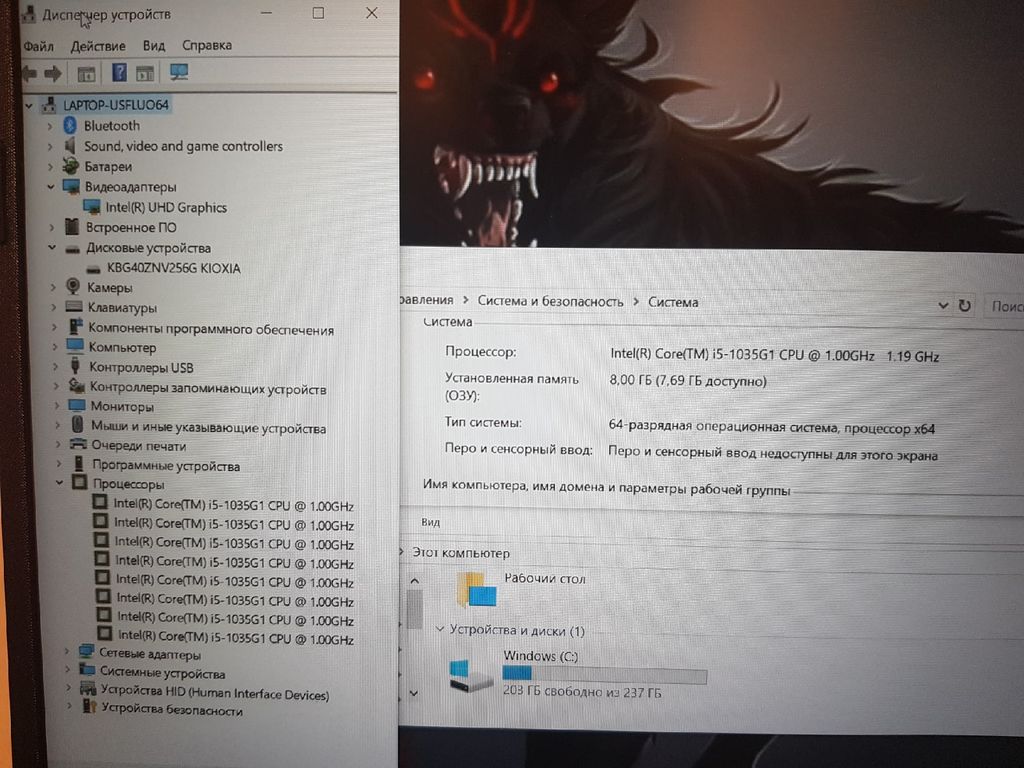1024x768 pixels.
Task: Select the KBG40ZNV256G KIOXIA disk icon
Action: pos(94,268)
